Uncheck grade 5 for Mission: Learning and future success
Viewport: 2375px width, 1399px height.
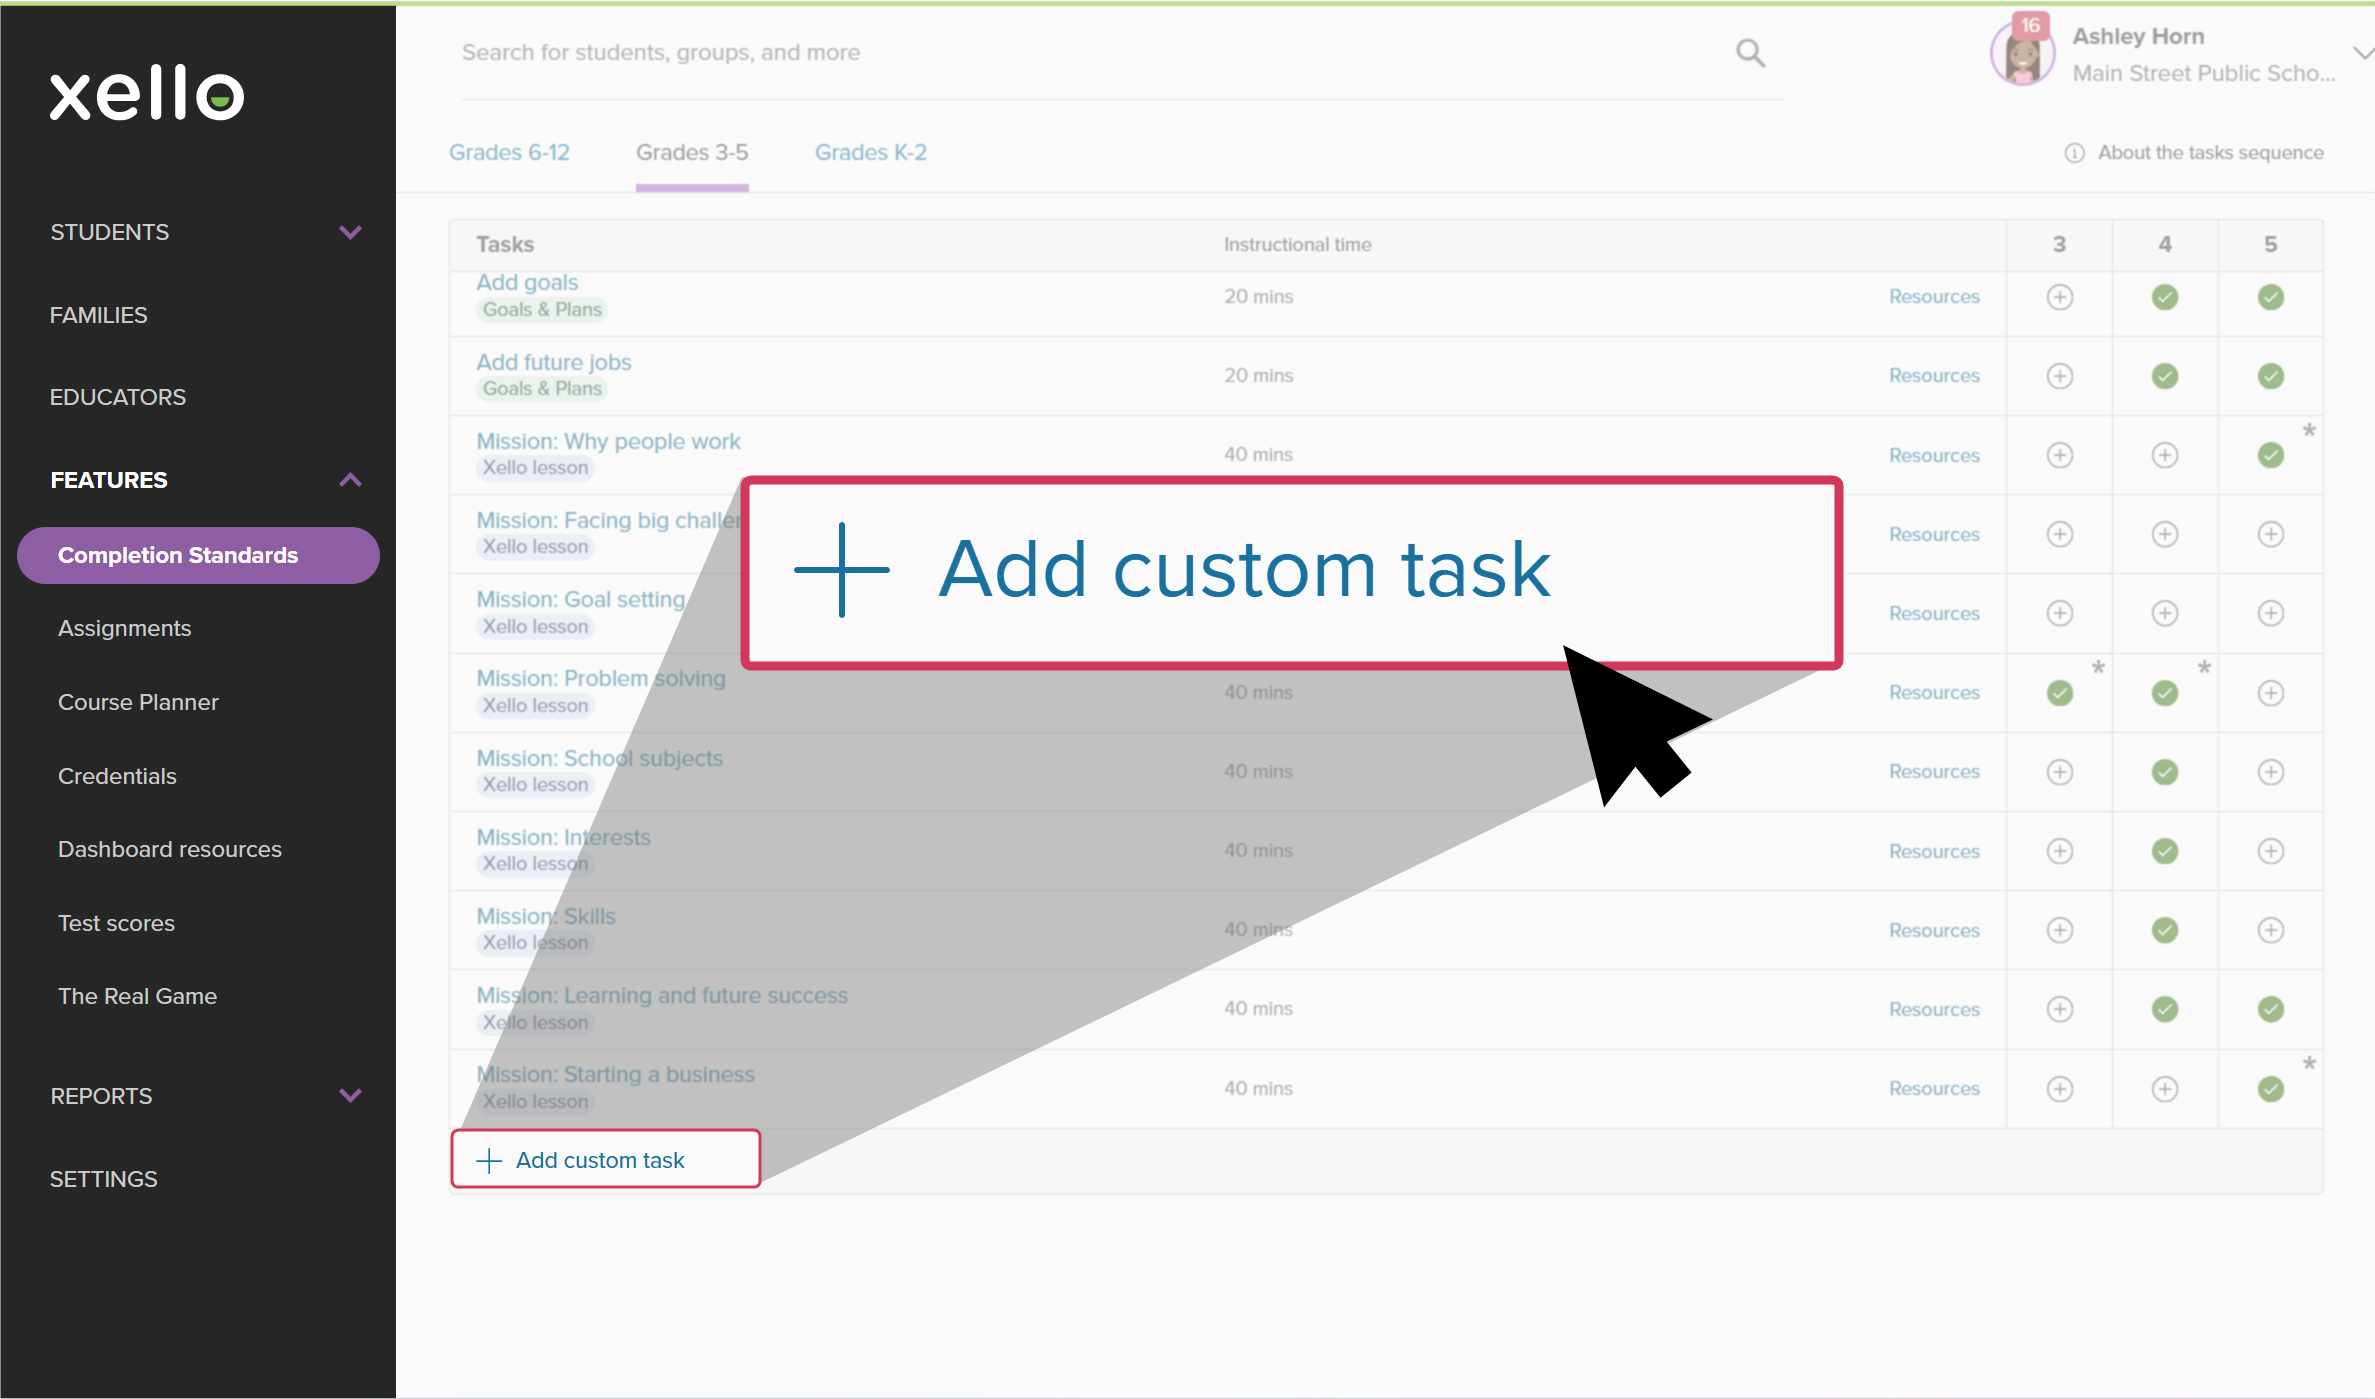pyautogui.click(x=2270, y=1009)
